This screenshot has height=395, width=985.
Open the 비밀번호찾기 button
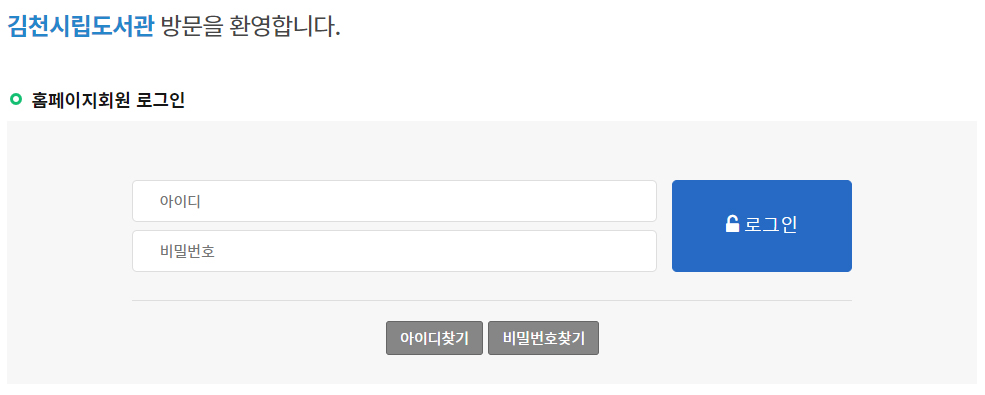click(543, 338)
